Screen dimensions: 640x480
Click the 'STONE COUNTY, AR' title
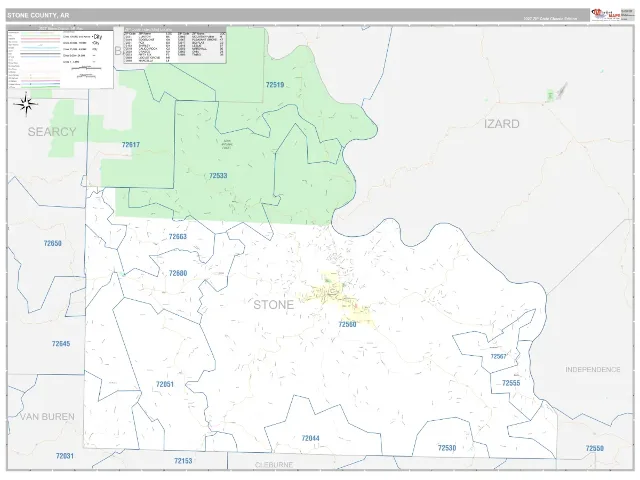coord(38,16)
